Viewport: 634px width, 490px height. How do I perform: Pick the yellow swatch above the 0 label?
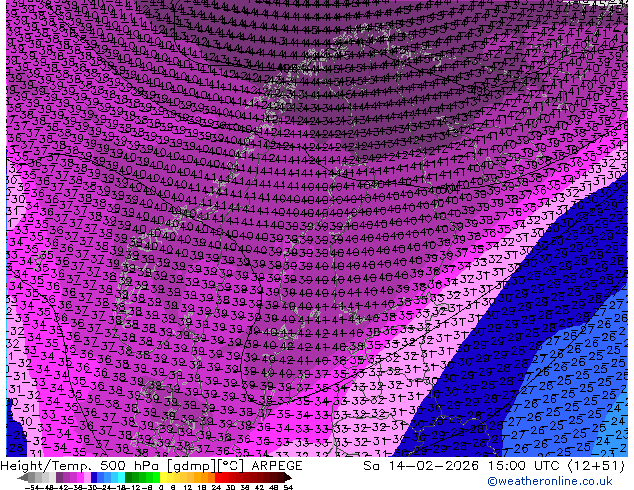point(163,478)
